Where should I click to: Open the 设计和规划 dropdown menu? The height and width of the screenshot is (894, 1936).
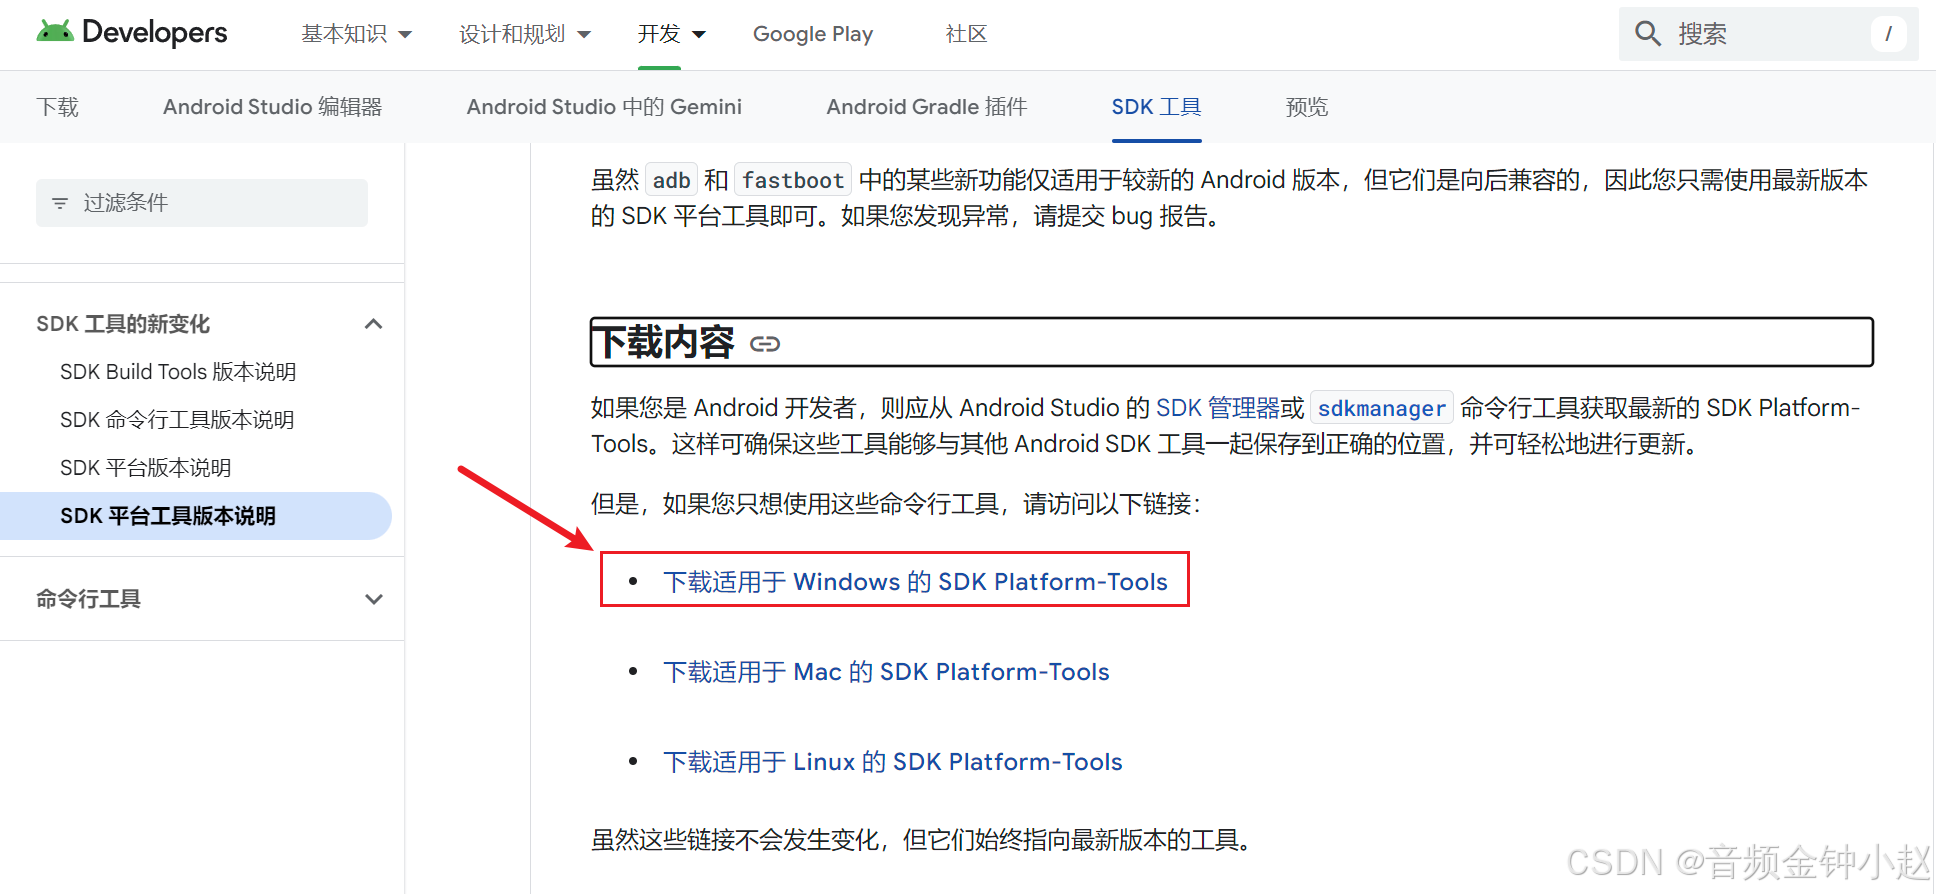click(x=525, y=34)
